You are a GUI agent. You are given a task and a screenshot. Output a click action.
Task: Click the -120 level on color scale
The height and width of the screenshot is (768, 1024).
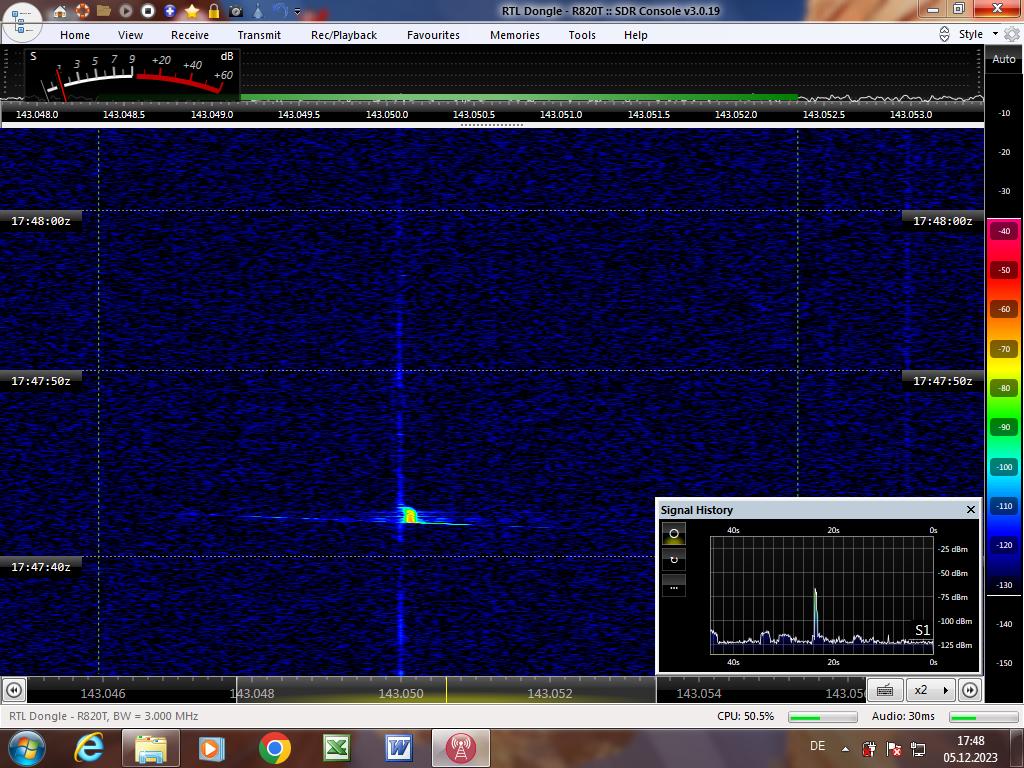point(1004,545)
